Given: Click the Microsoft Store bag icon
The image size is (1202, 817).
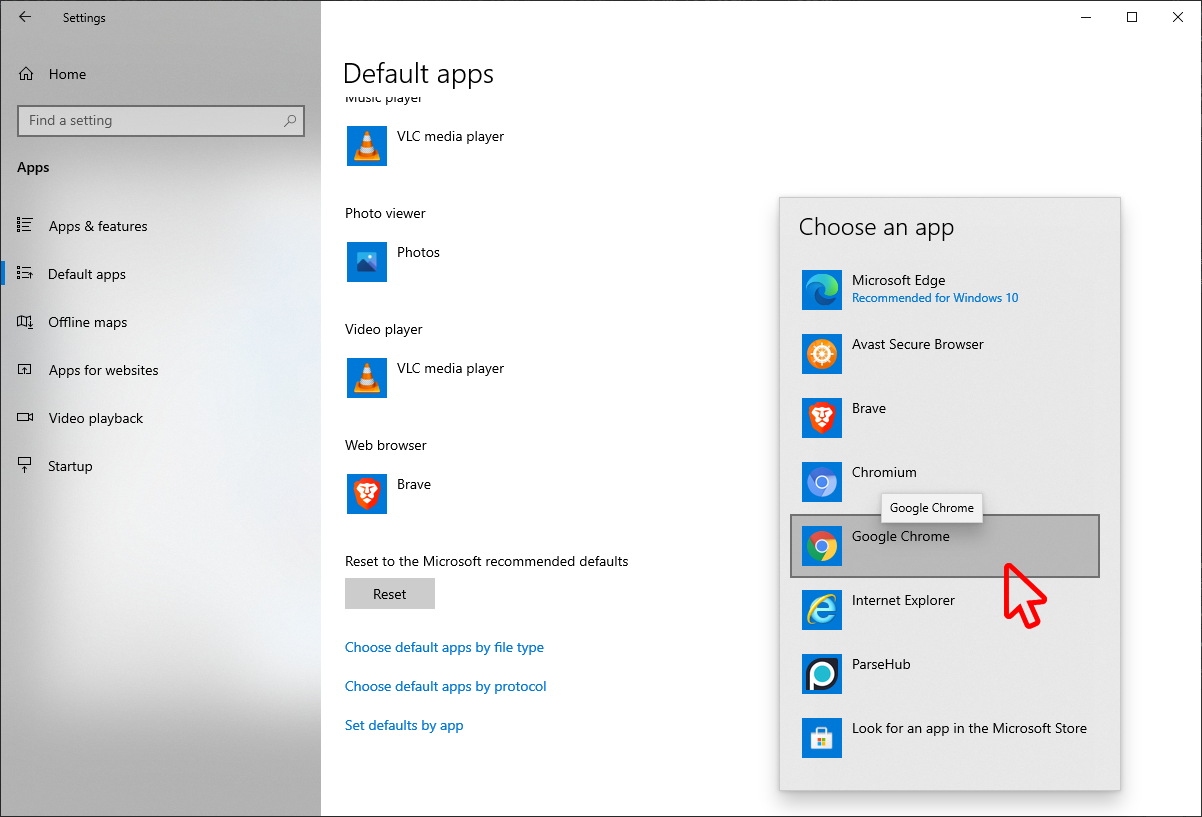Looking at the screenshot, I should 822,738.
